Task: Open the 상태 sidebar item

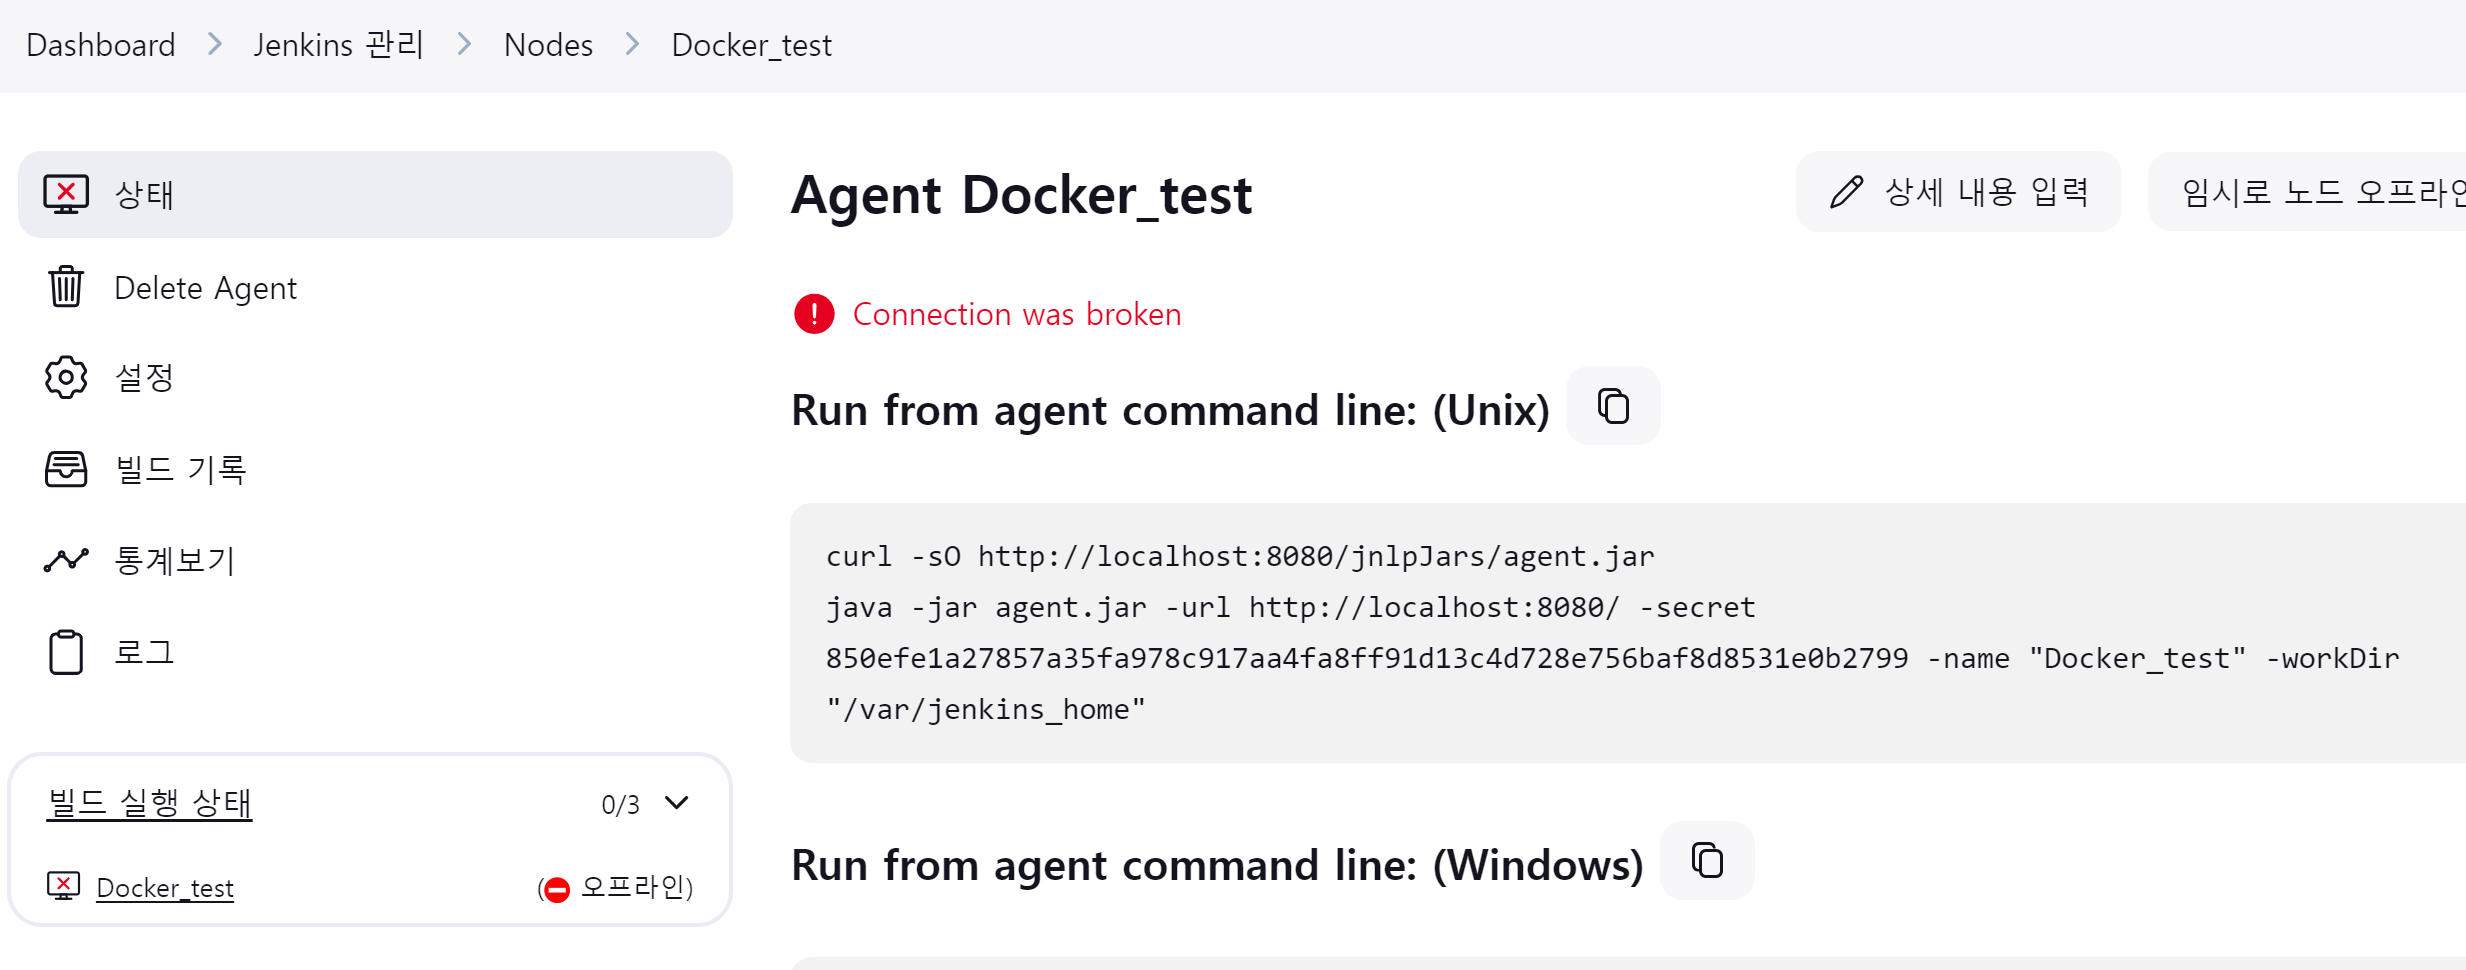Action: tap(375, 194)
